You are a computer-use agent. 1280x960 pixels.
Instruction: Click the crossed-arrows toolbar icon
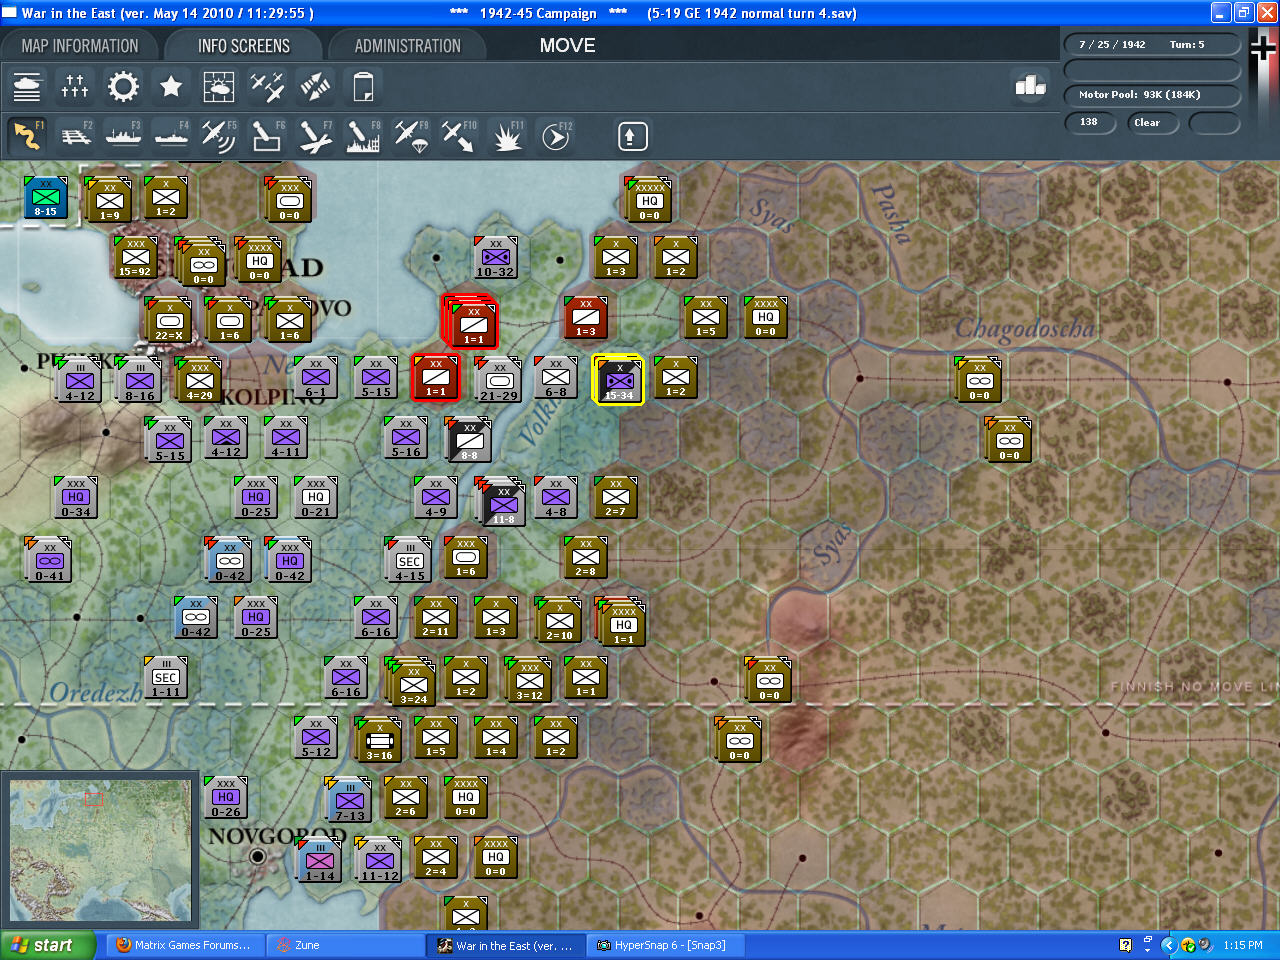[315, 87]
